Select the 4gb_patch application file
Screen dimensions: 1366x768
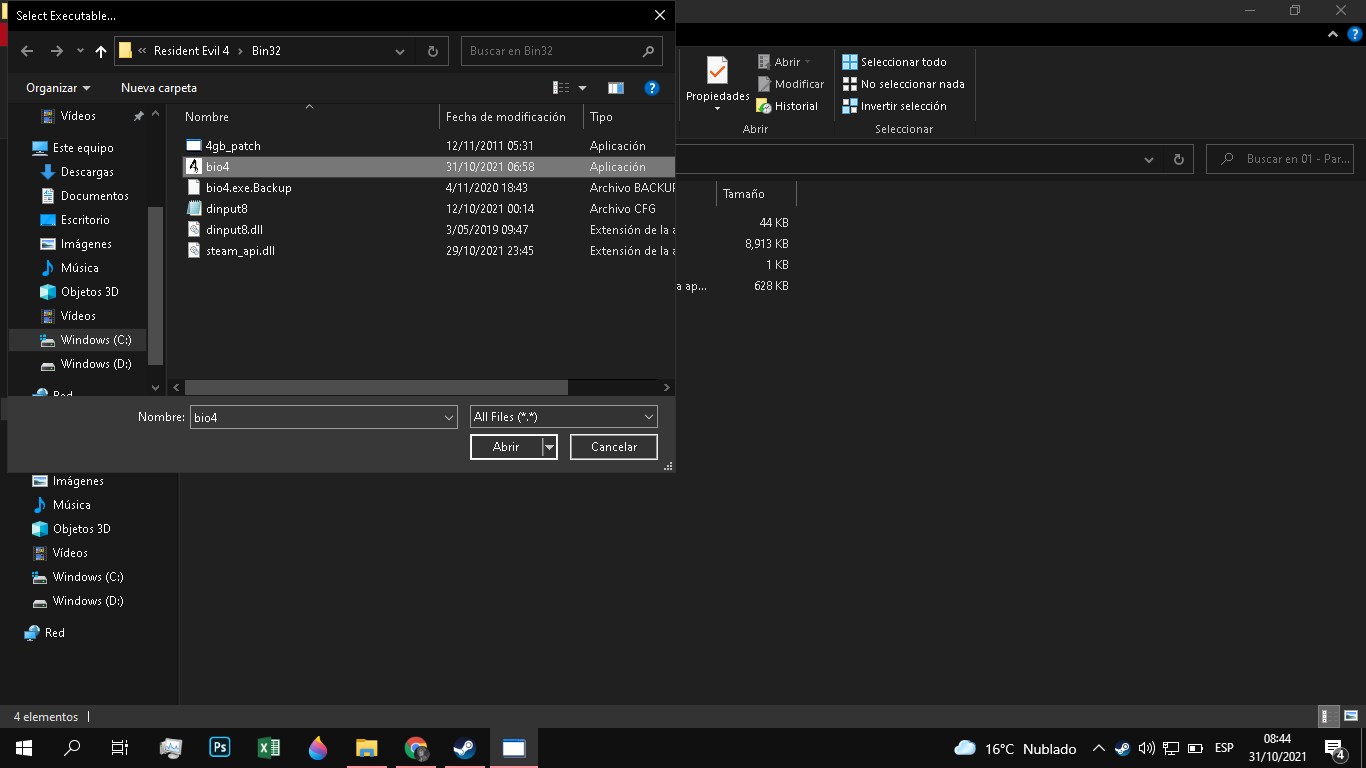[x=233, y=146]
